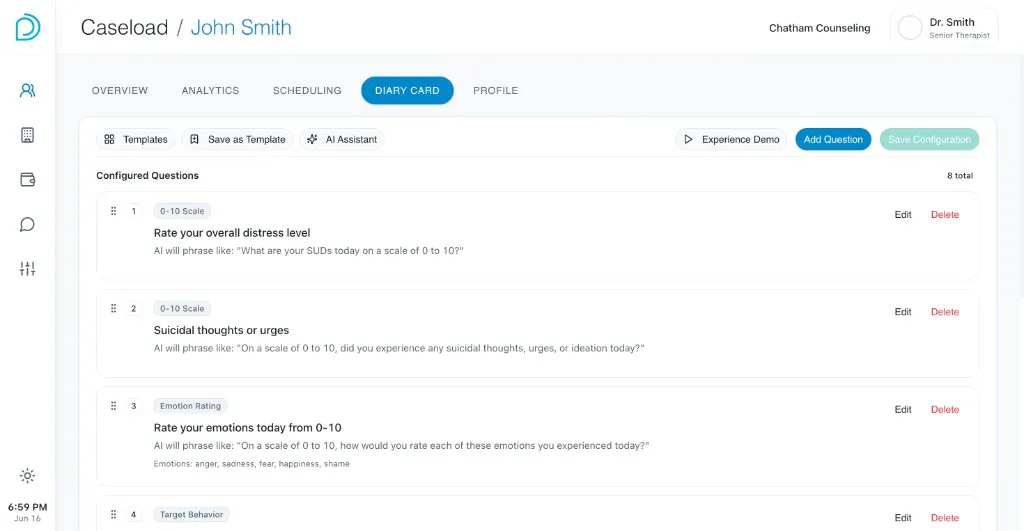Open the building/organization sidebar icon

(27, 135)
